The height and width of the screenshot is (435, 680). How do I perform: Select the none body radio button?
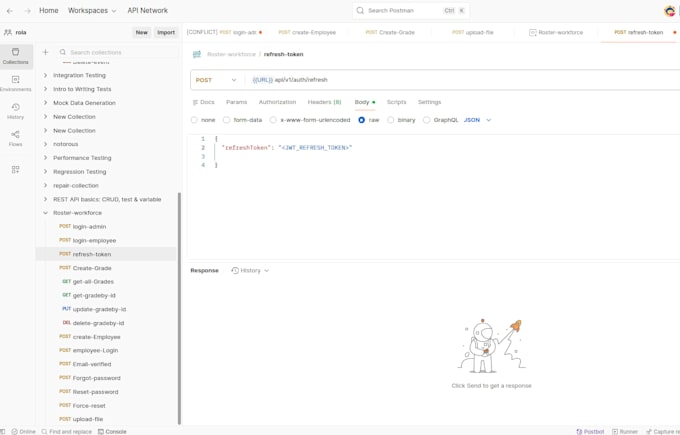click(194, 120)
